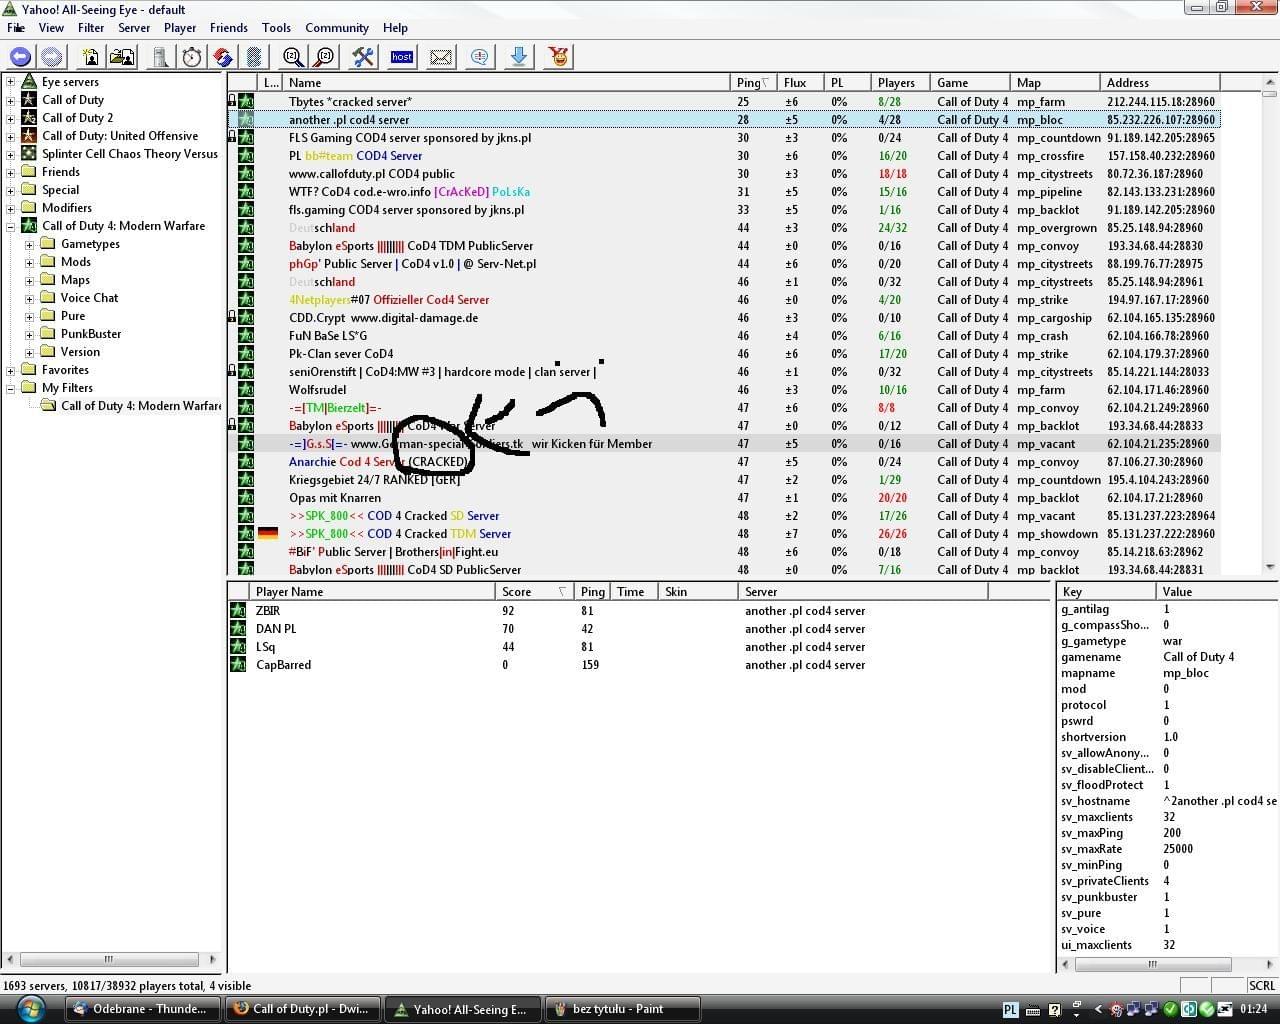Select server 'Opas mit Knarren'
This screenshot has height=1024, width=1280.
pyautogui.click(x=724, y=498)
